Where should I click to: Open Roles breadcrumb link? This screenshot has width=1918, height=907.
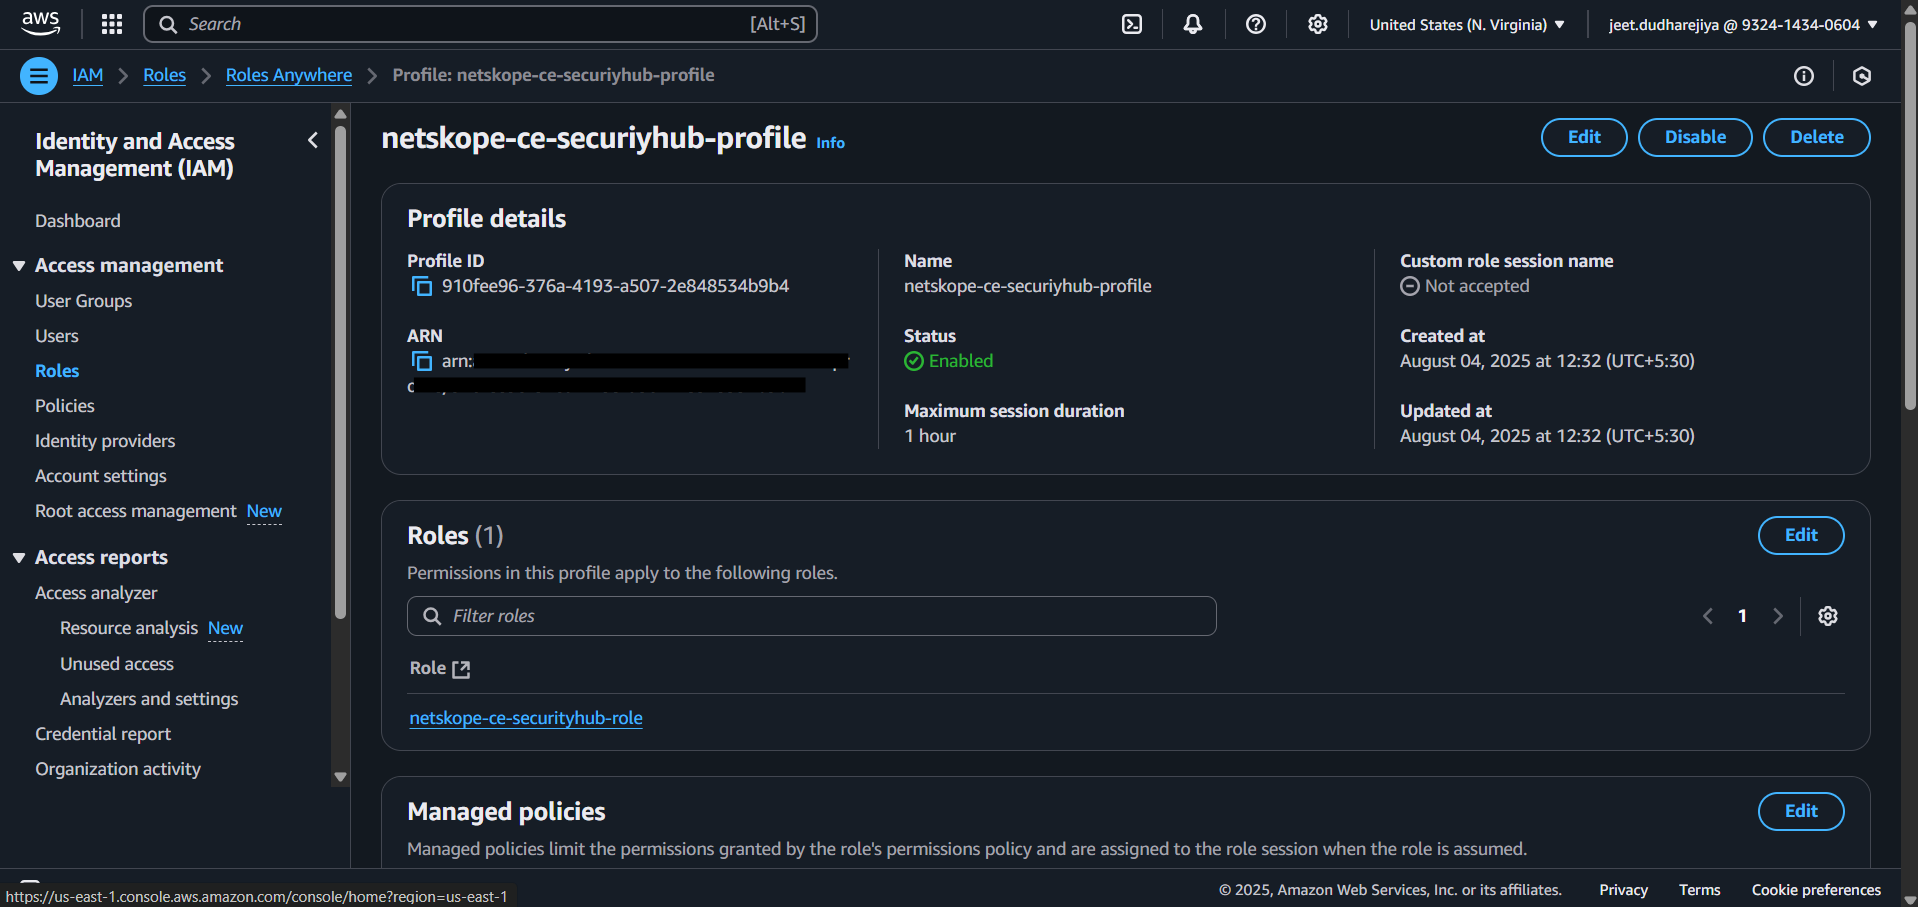pyautogui.click(x=164, y=75)
